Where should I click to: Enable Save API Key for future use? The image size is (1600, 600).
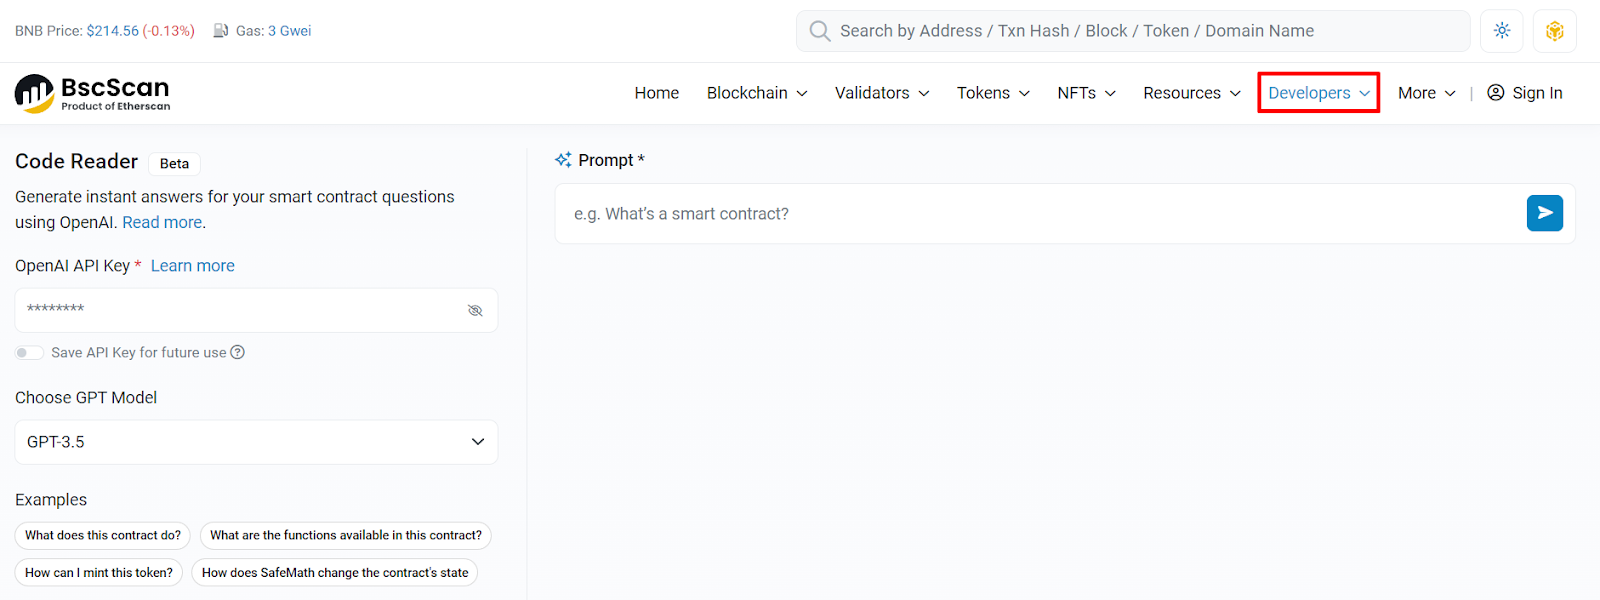tap(30, 352)
